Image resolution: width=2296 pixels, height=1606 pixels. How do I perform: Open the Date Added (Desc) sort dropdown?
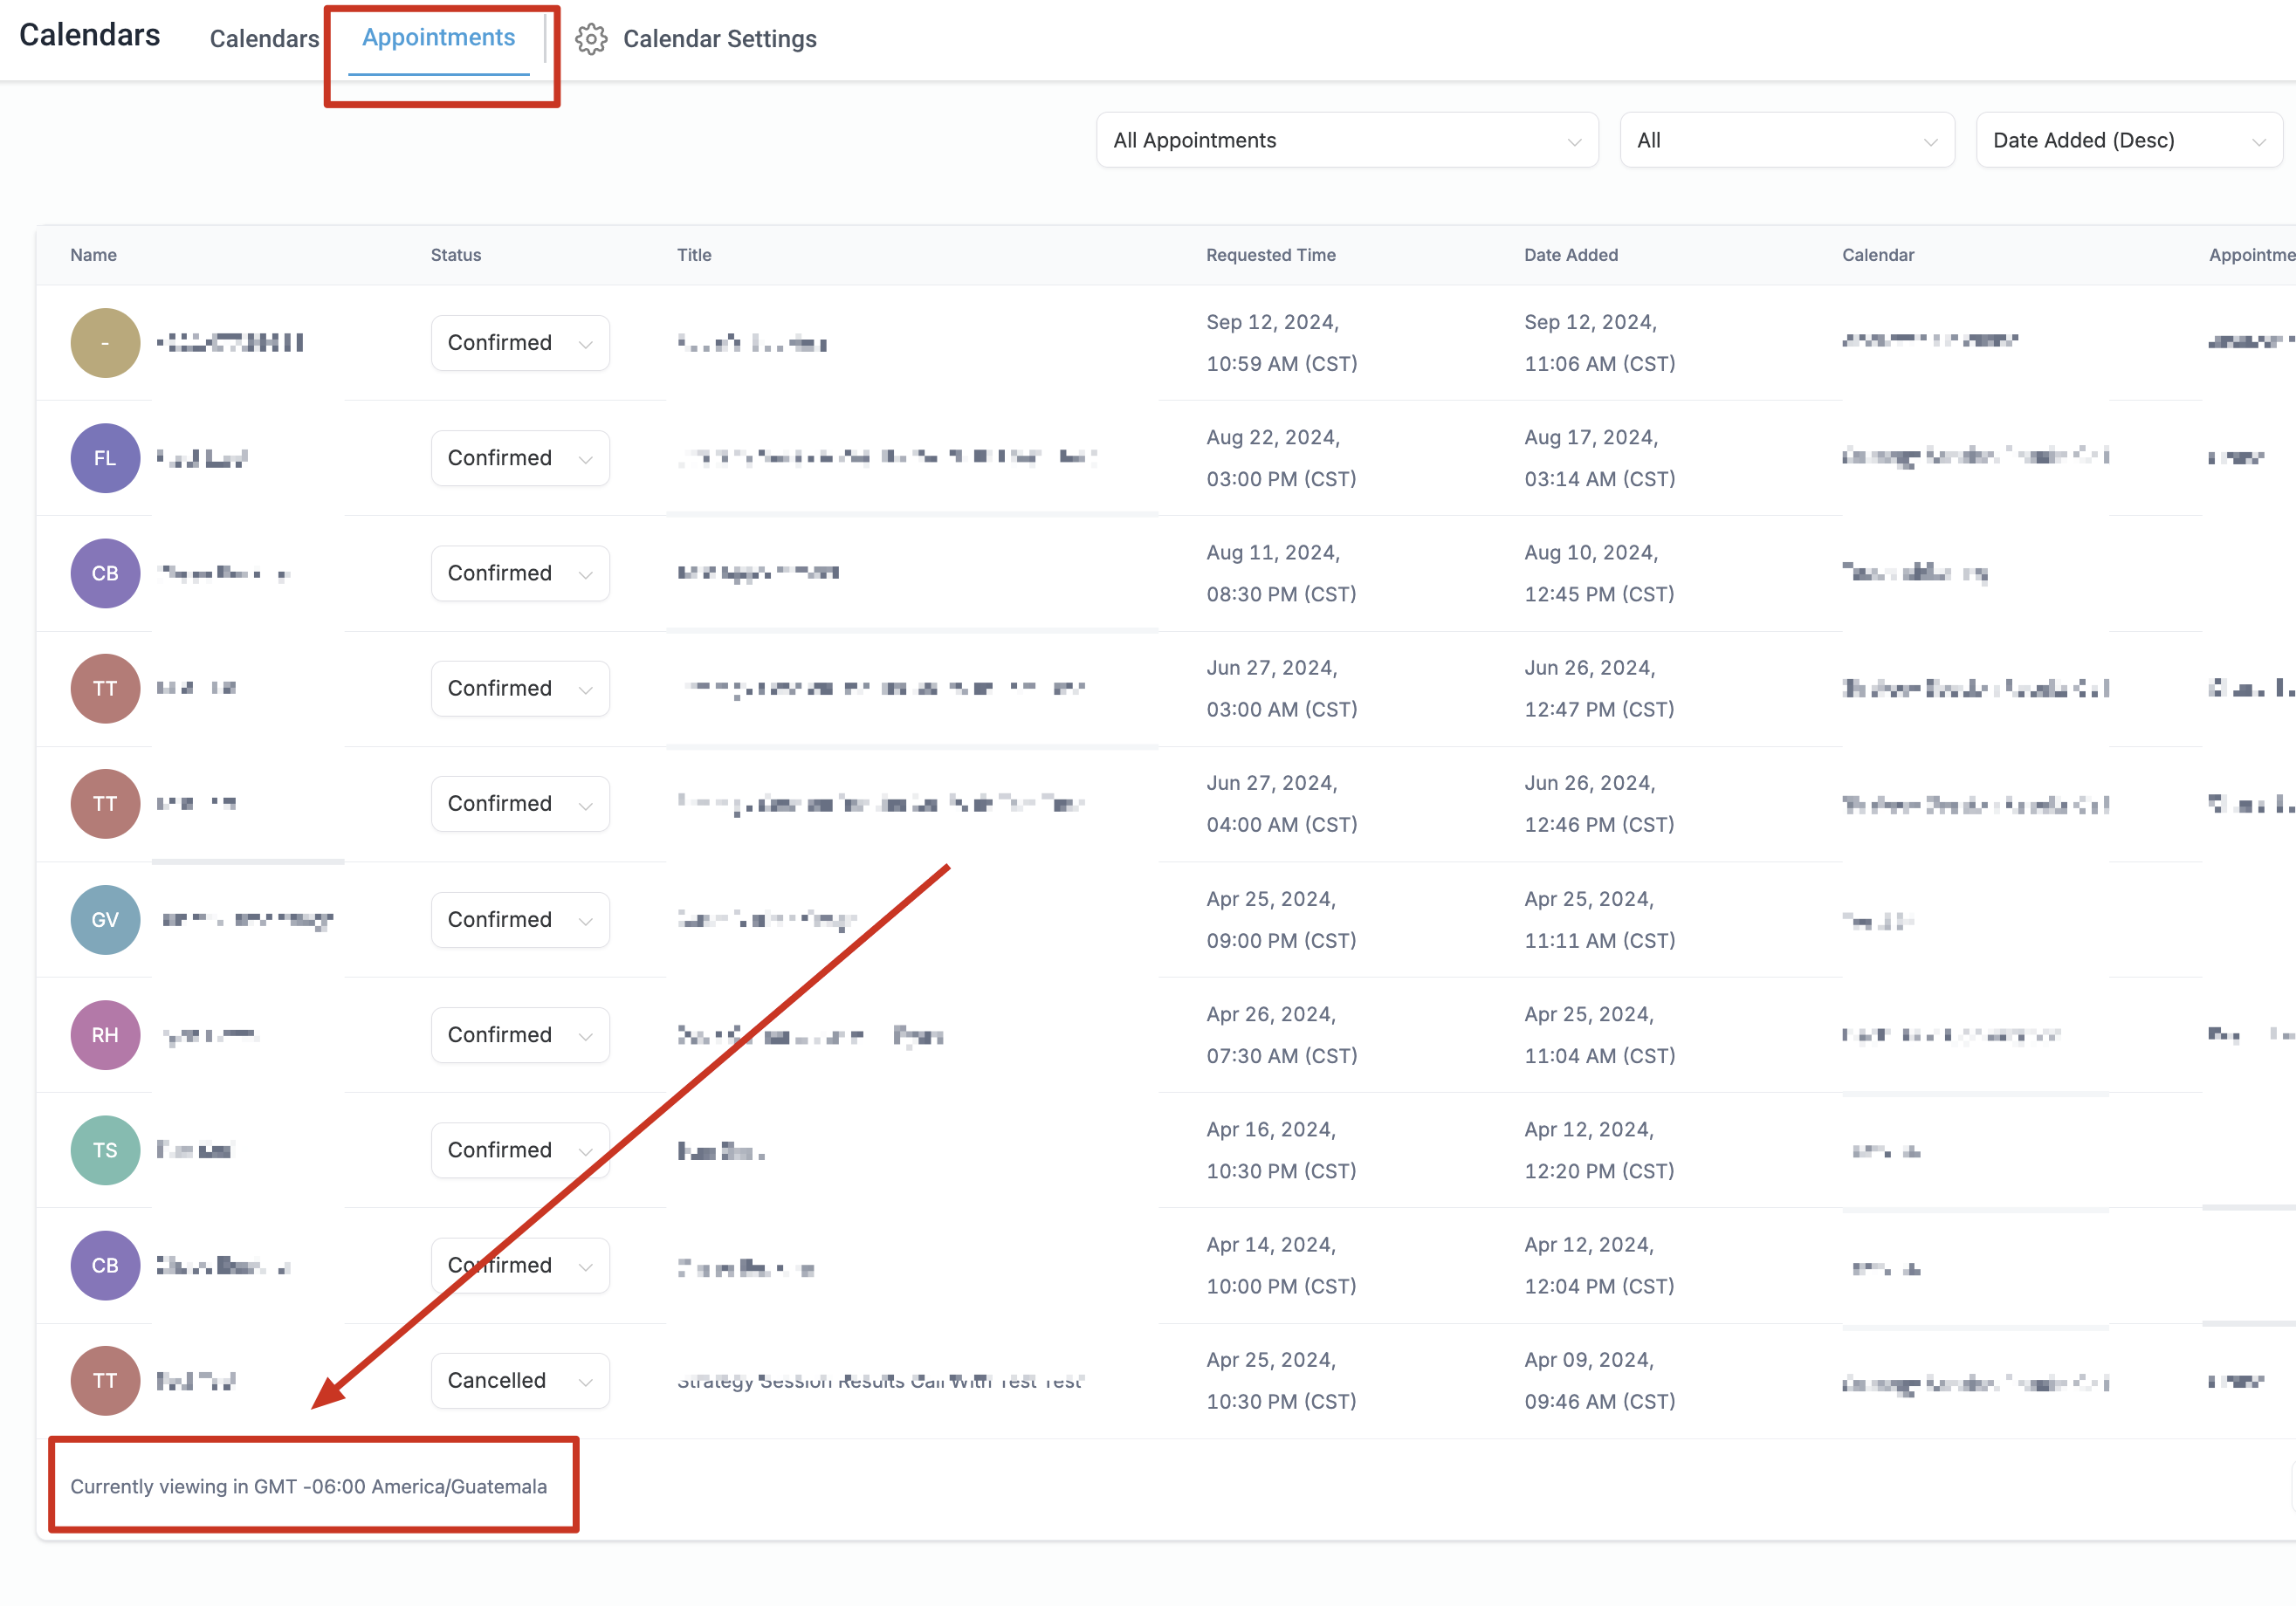coord(2128,140)
